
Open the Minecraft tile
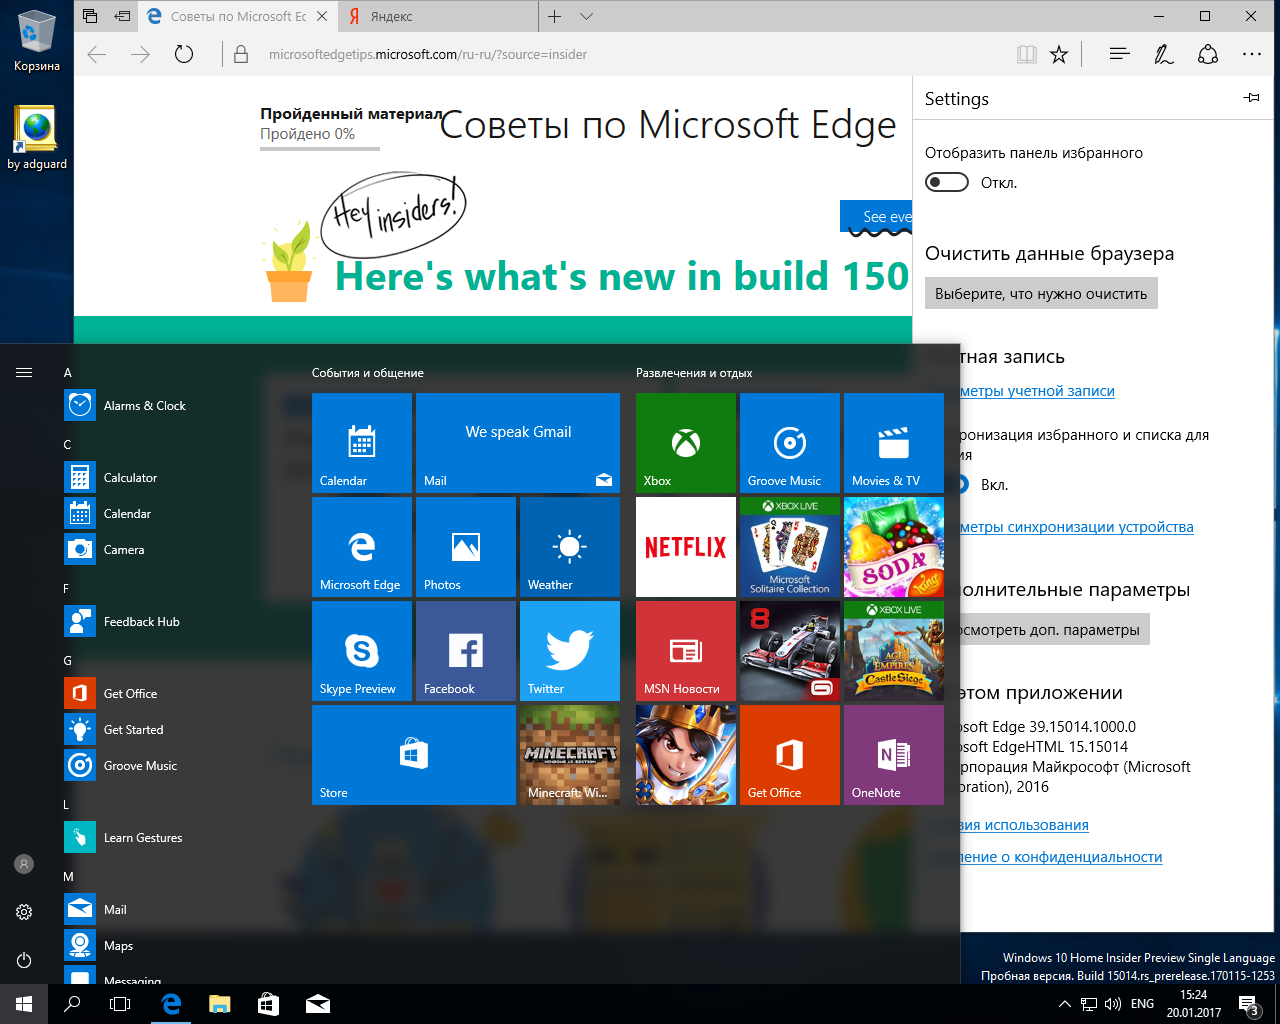coord(570,755)
